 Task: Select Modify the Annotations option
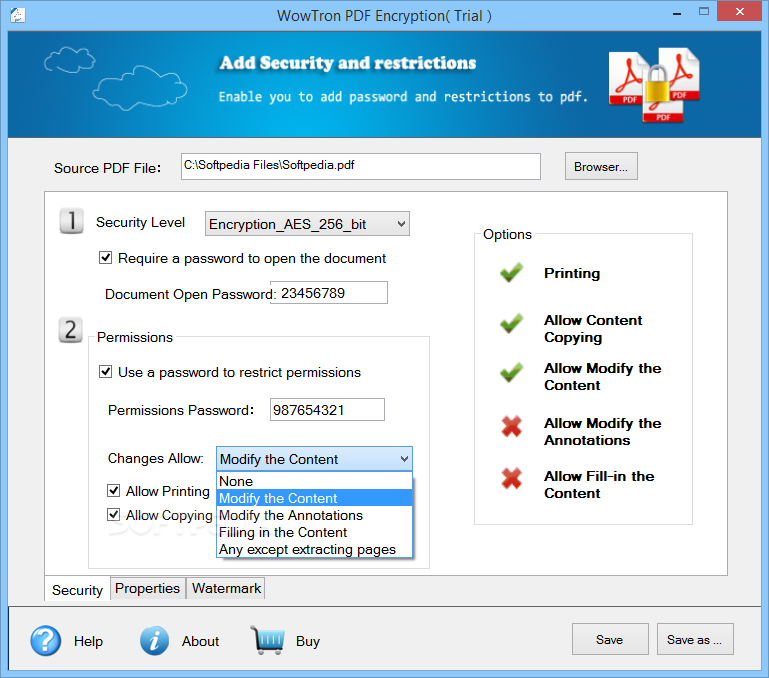(x=314, y=515)
